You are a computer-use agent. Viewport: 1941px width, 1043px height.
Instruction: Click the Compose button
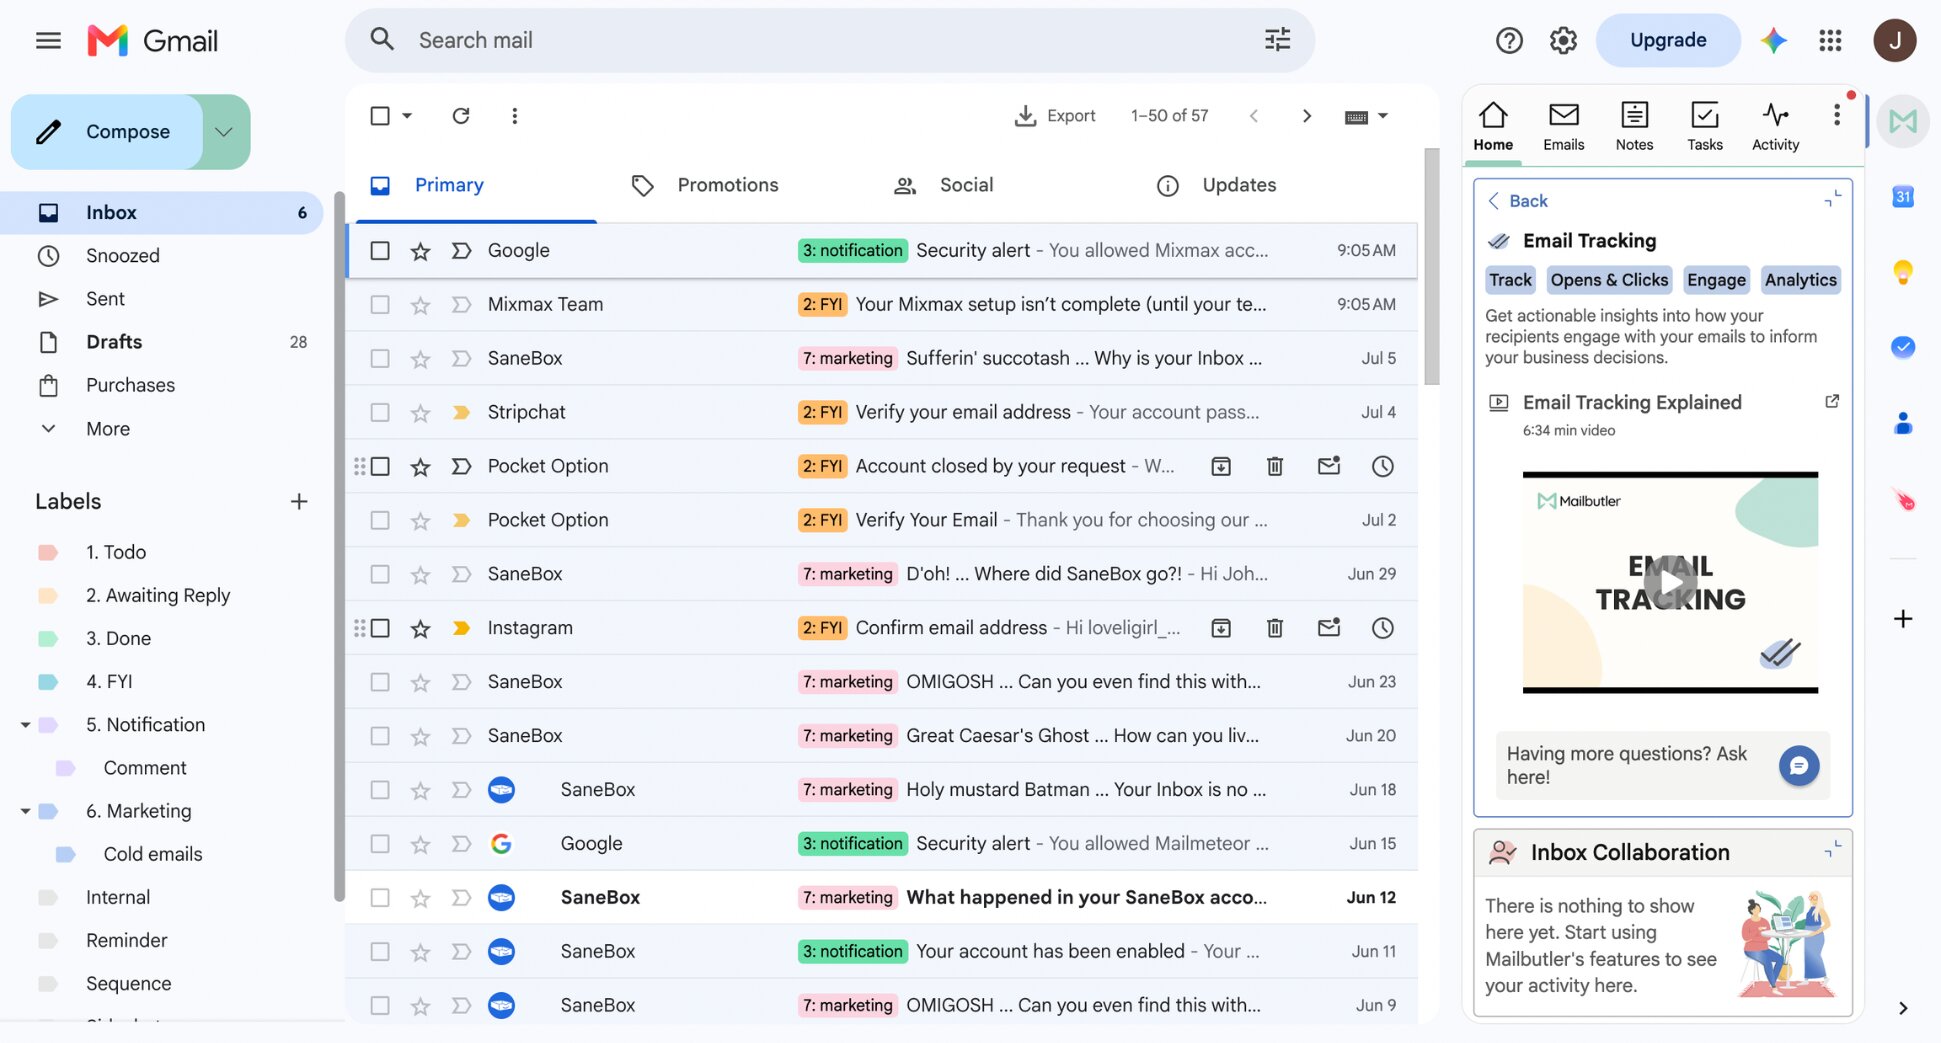pyautogui.click(x=107, y=132)
